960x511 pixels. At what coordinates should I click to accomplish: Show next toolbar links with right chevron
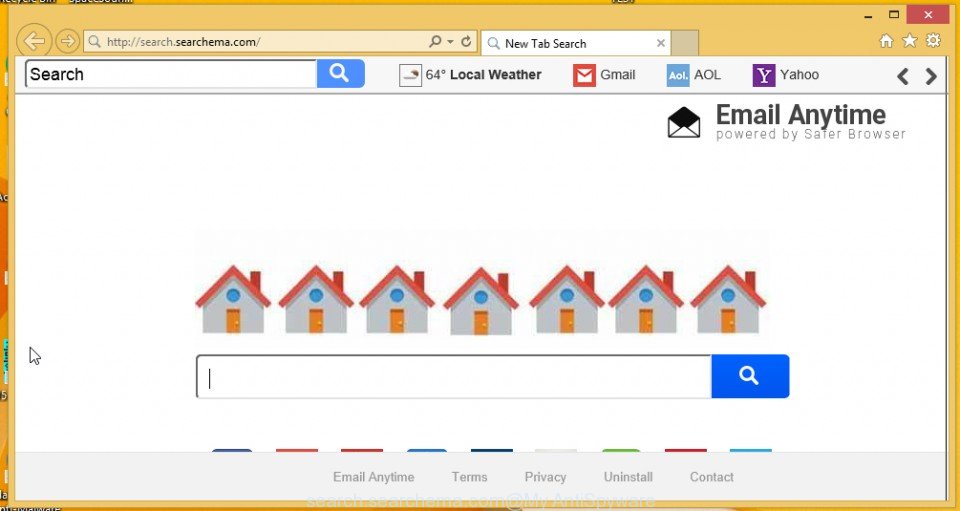pos(931,76)
